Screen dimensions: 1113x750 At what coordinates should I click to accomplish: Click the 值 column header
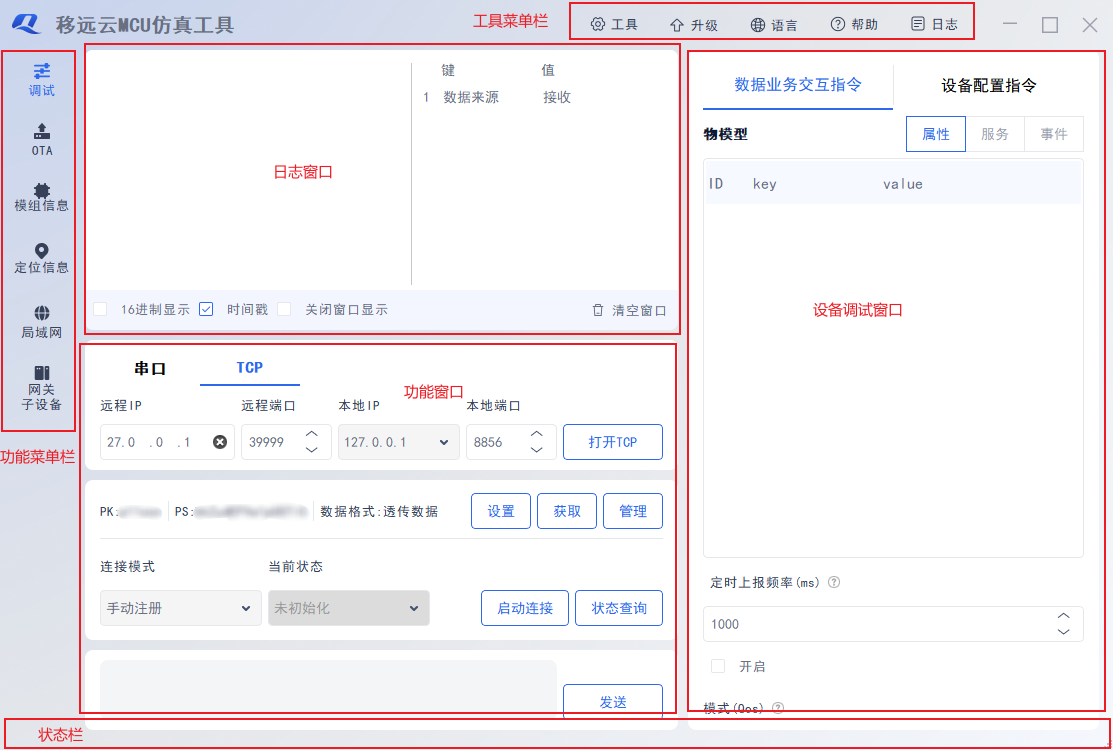[548, 70]
